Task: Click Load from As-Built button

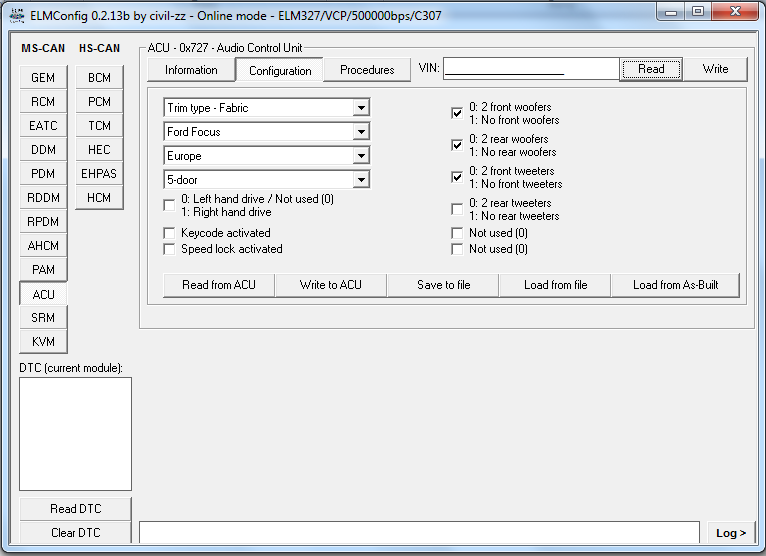Action: [674, 285]
